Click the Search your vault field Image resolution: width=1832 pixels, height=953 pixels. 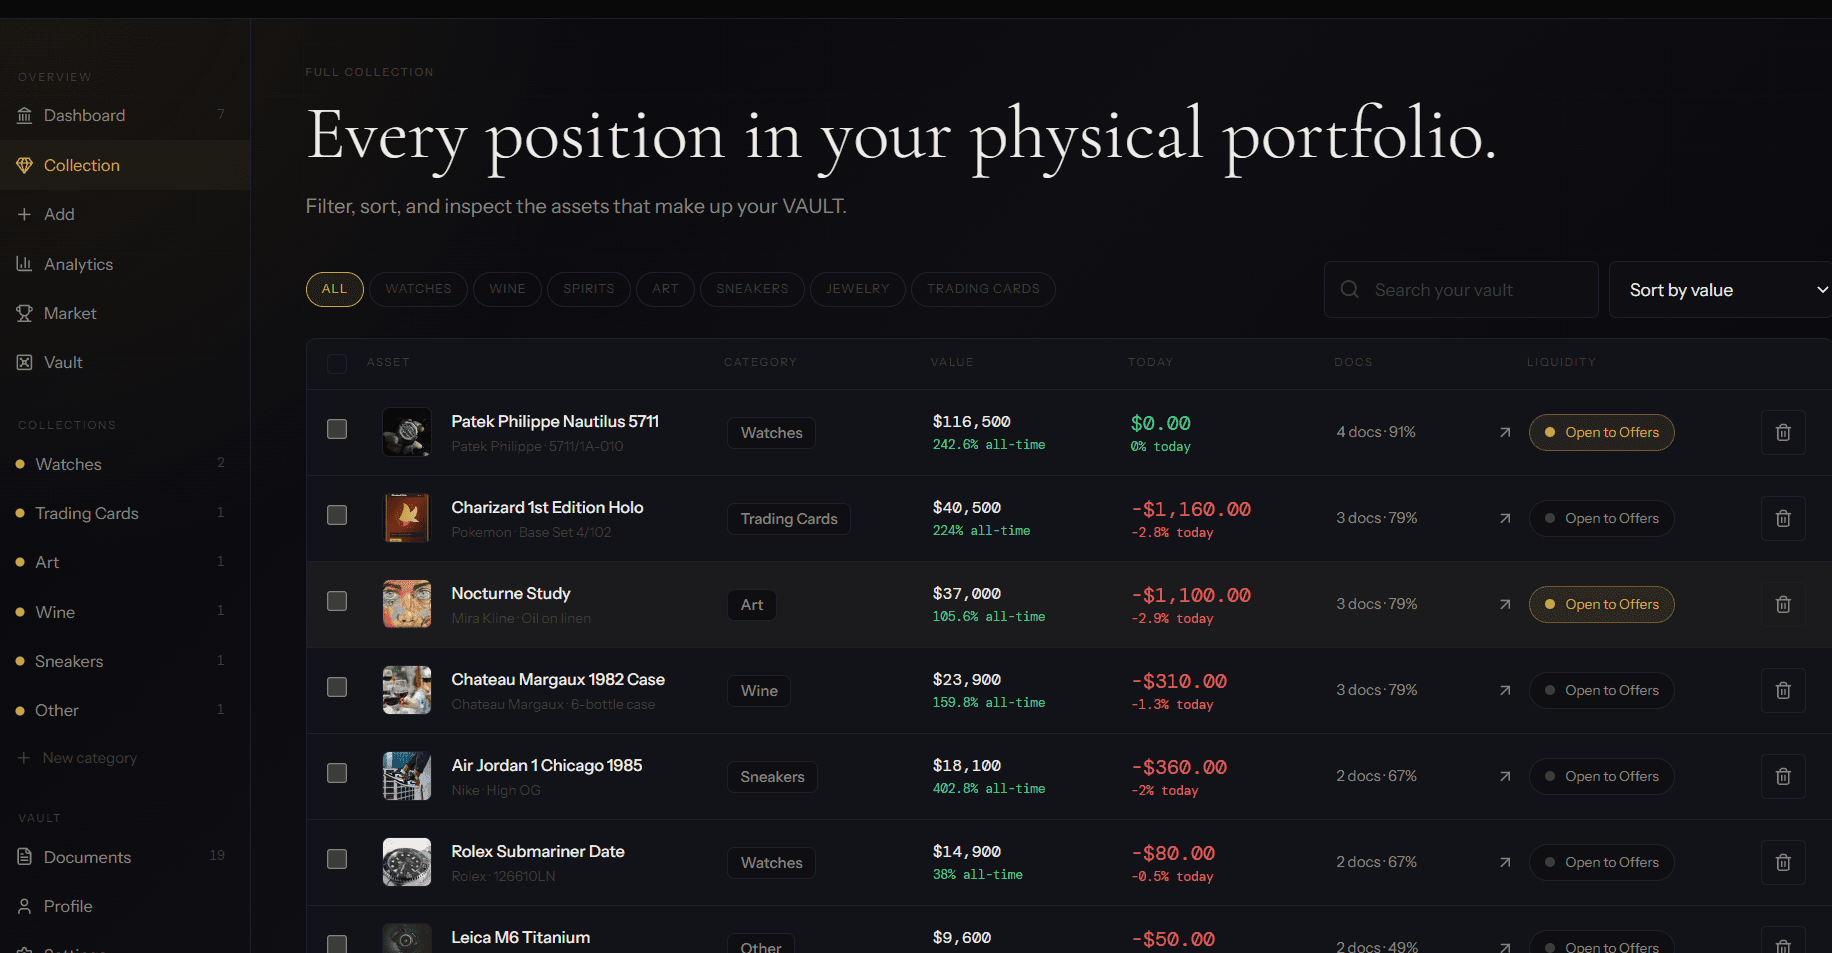click(x=1461, y=290)
